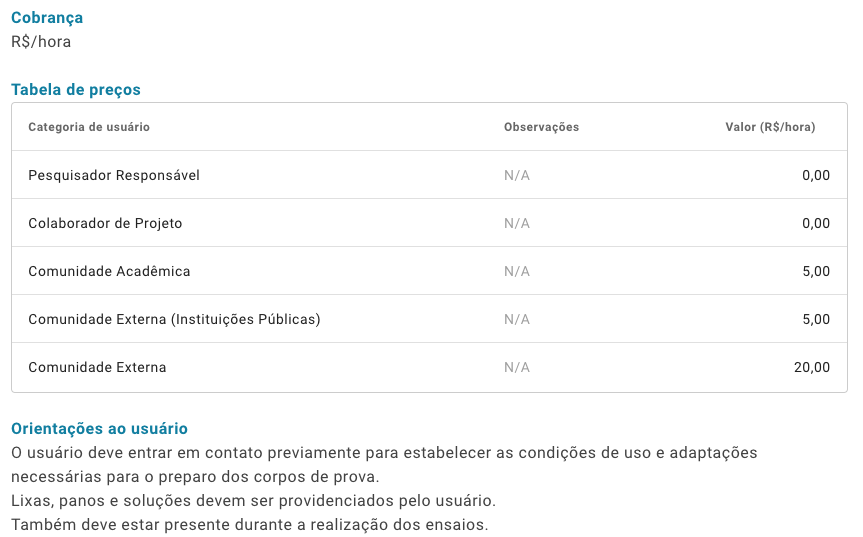863x537 pixels.
Task: Click N/A in the Comunidade Acadêmica row
Action: coord(517,271)
